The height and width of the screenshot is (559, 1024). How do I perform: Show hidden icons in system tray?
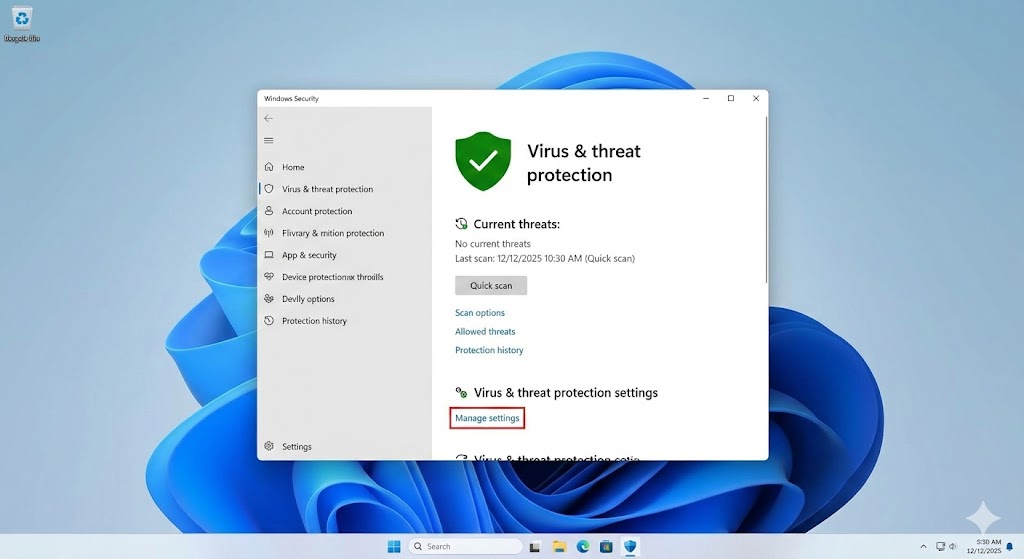point(923,547)
